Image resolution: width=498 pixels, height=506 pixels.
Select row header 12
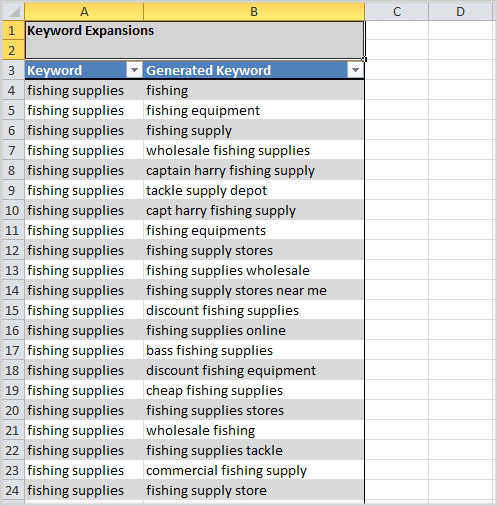pyautogui.click(x=12, y=250)
